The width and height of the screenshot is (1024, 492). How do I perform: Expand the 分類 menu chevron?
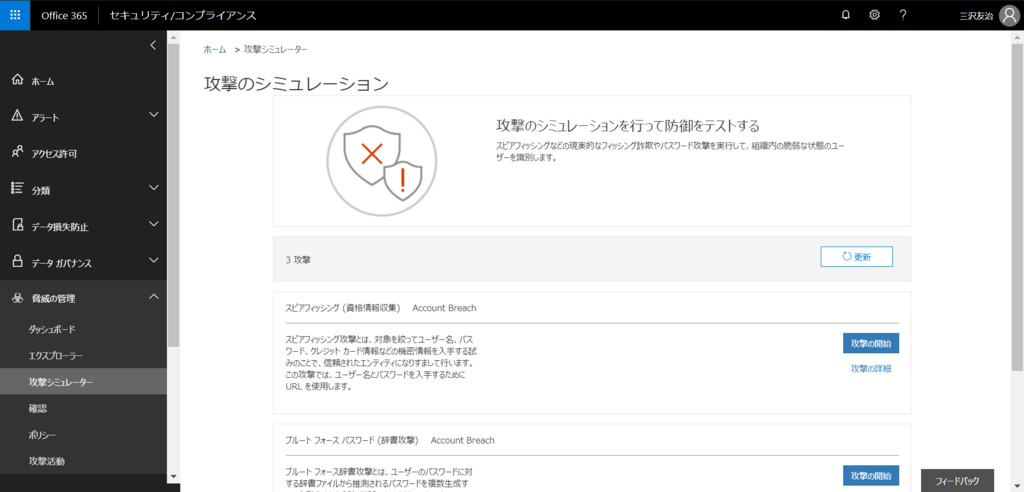pos(153,188)
